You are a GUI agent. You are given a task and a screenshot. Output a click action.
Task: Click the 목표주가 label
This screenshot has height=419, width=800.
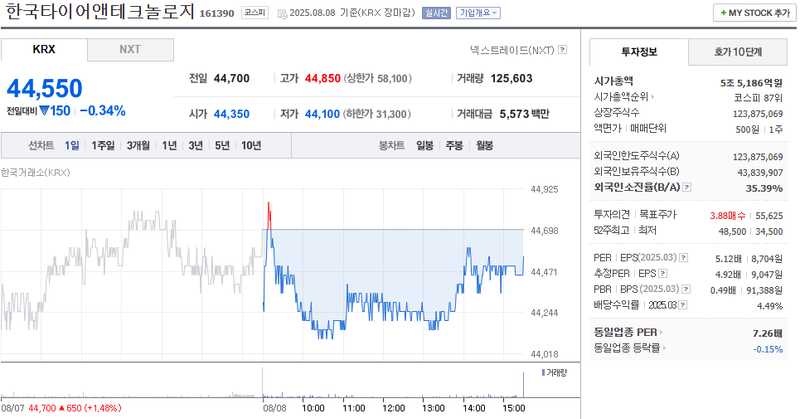pos(658,215)
